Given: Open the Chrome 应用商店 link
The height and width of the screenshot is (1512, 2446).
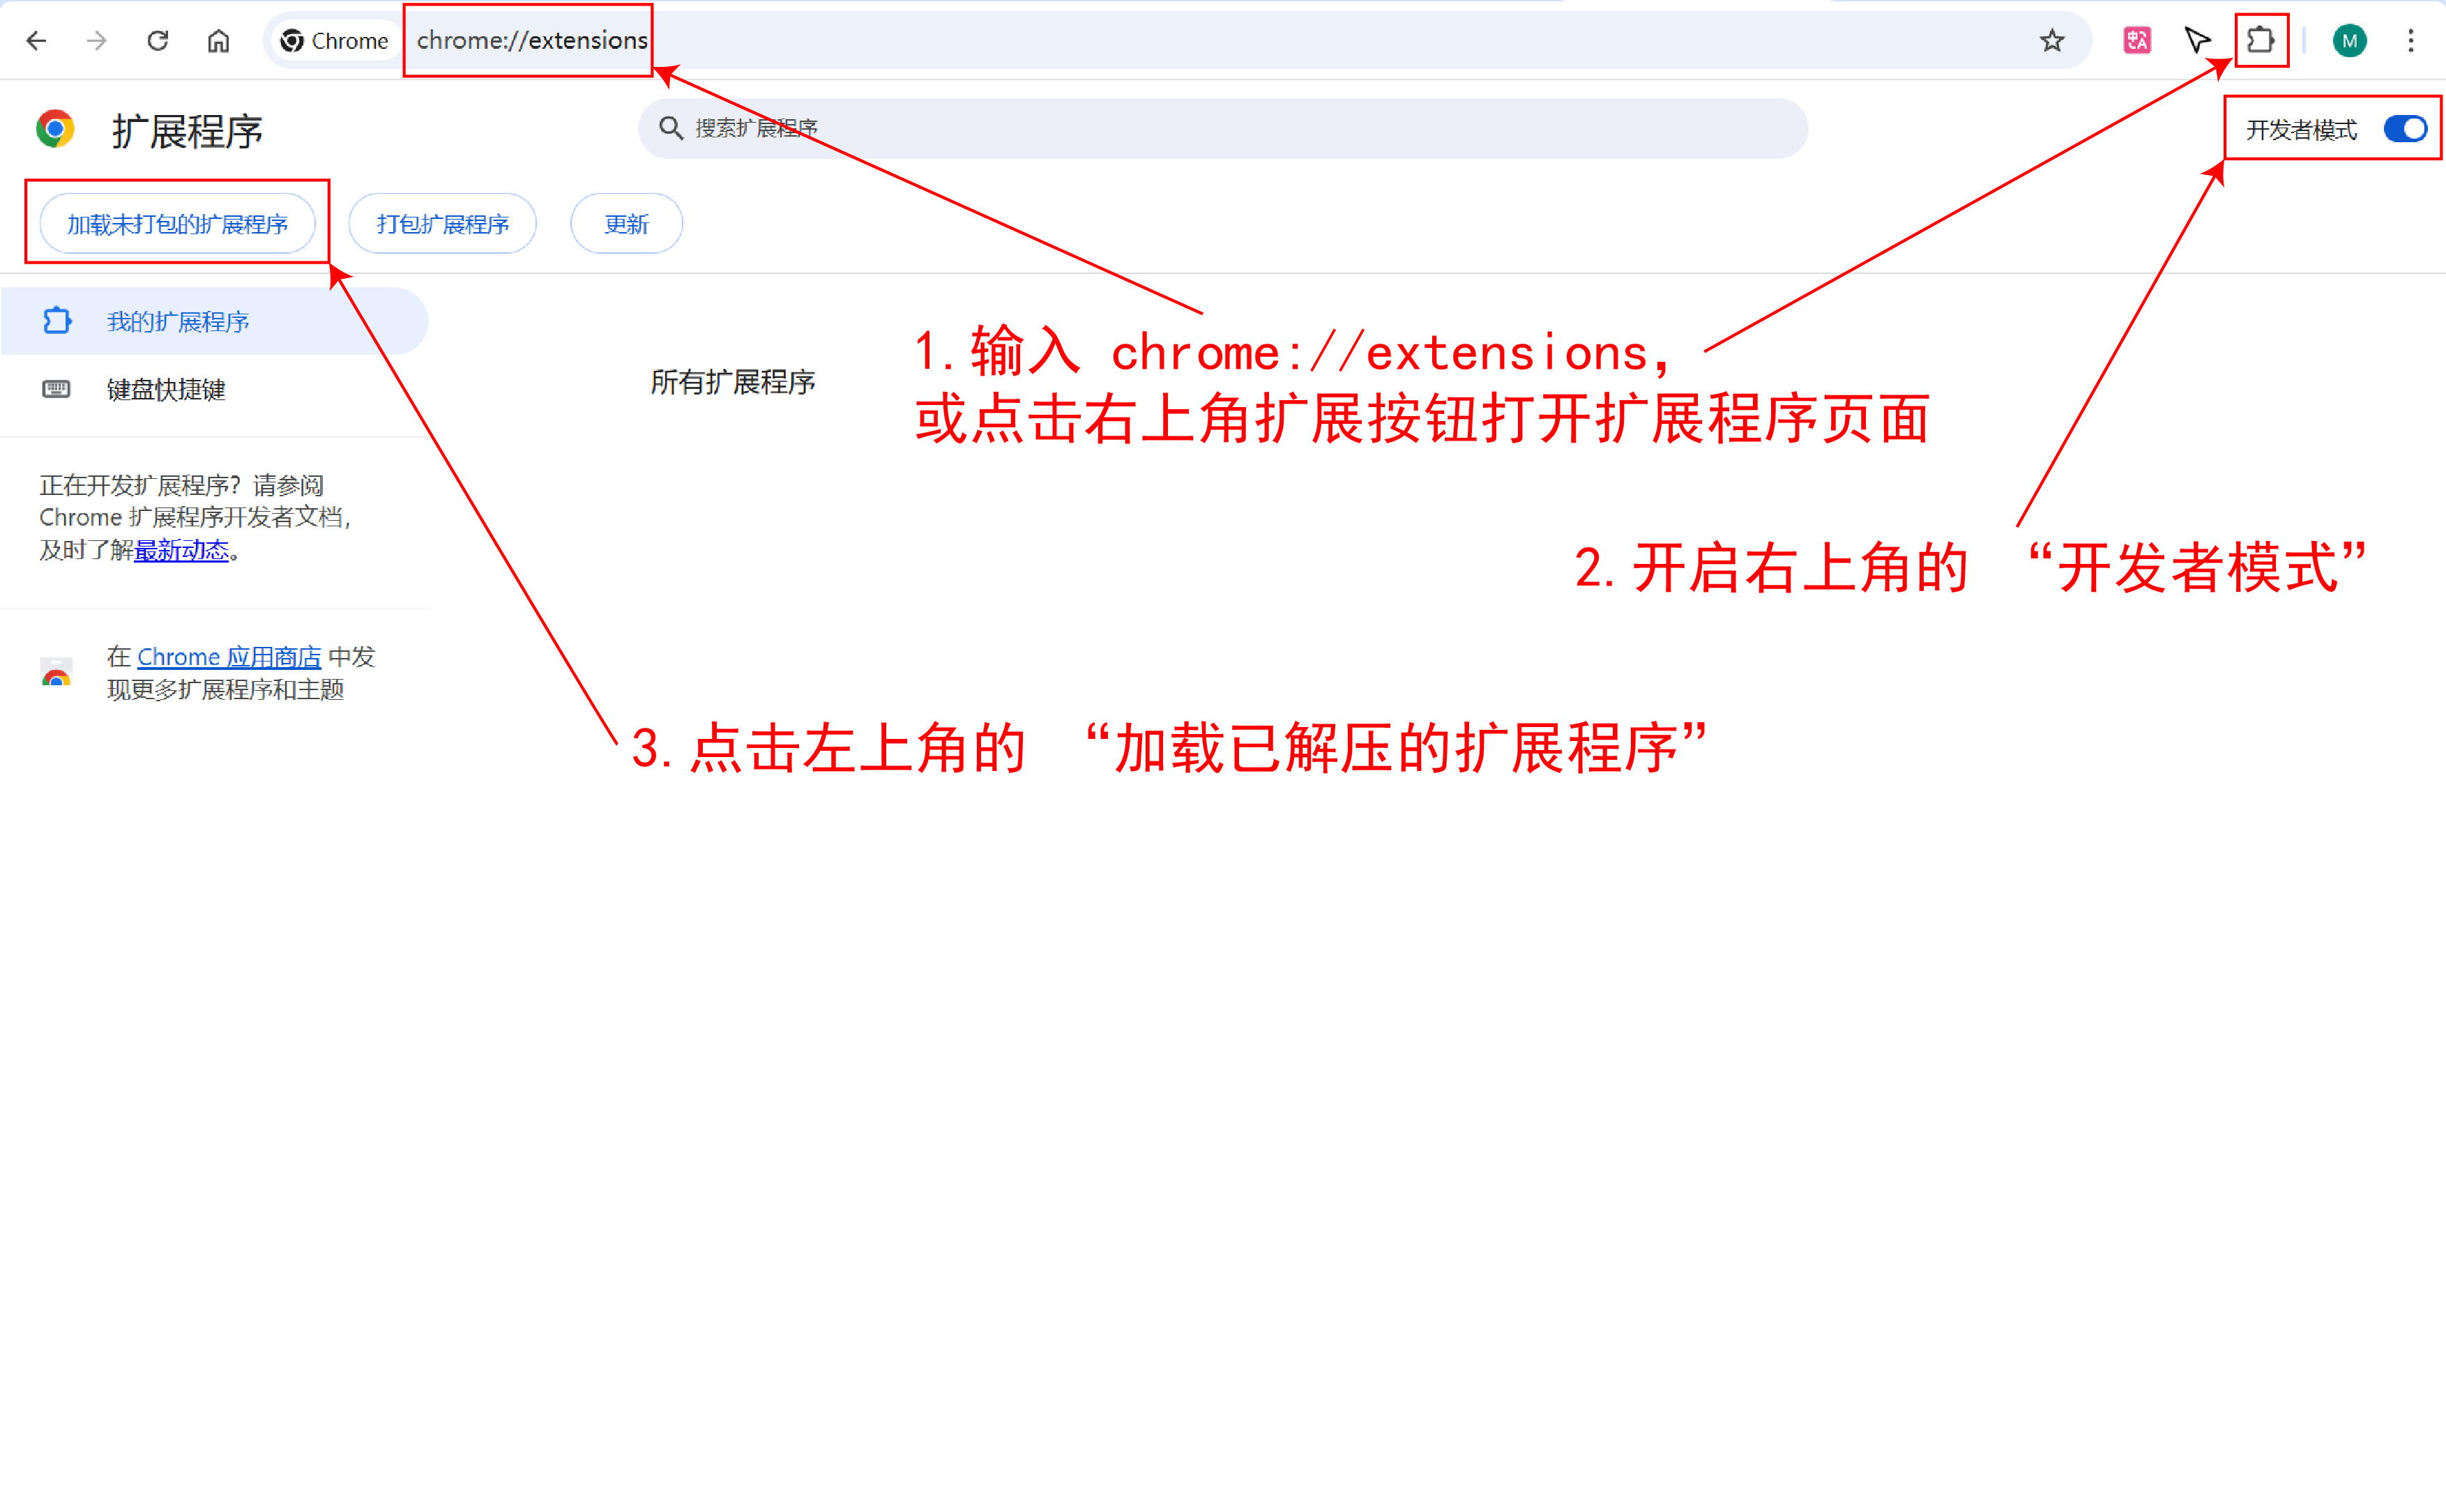Looking at the screenshot, I should pyautogui.click(x=229, y=657).
